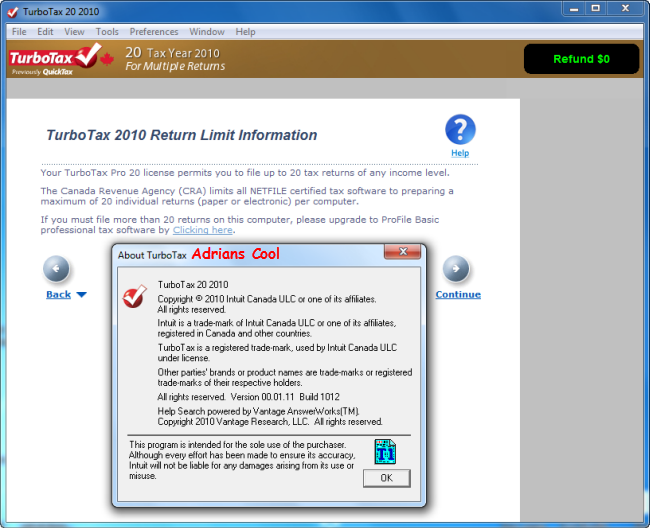This screenshot has width=650, height=528.
Task: Click the T1 document icon in dialog
Action: [x=385, y=451]
